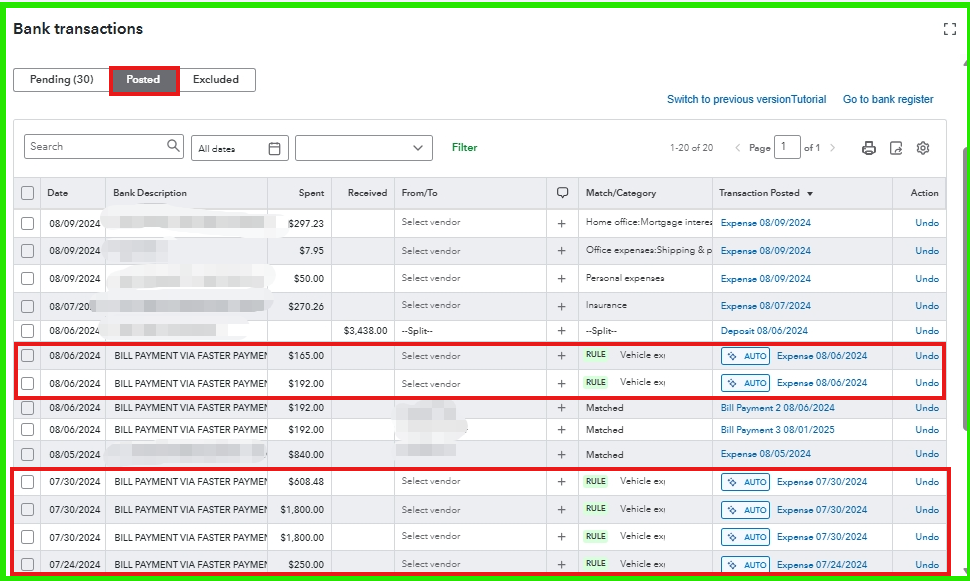This screenshot has width=970, height=581.
Task: Expand the Bank transactions panel to fullscreen
Action: pyautogui.click(x=950, y=29)
